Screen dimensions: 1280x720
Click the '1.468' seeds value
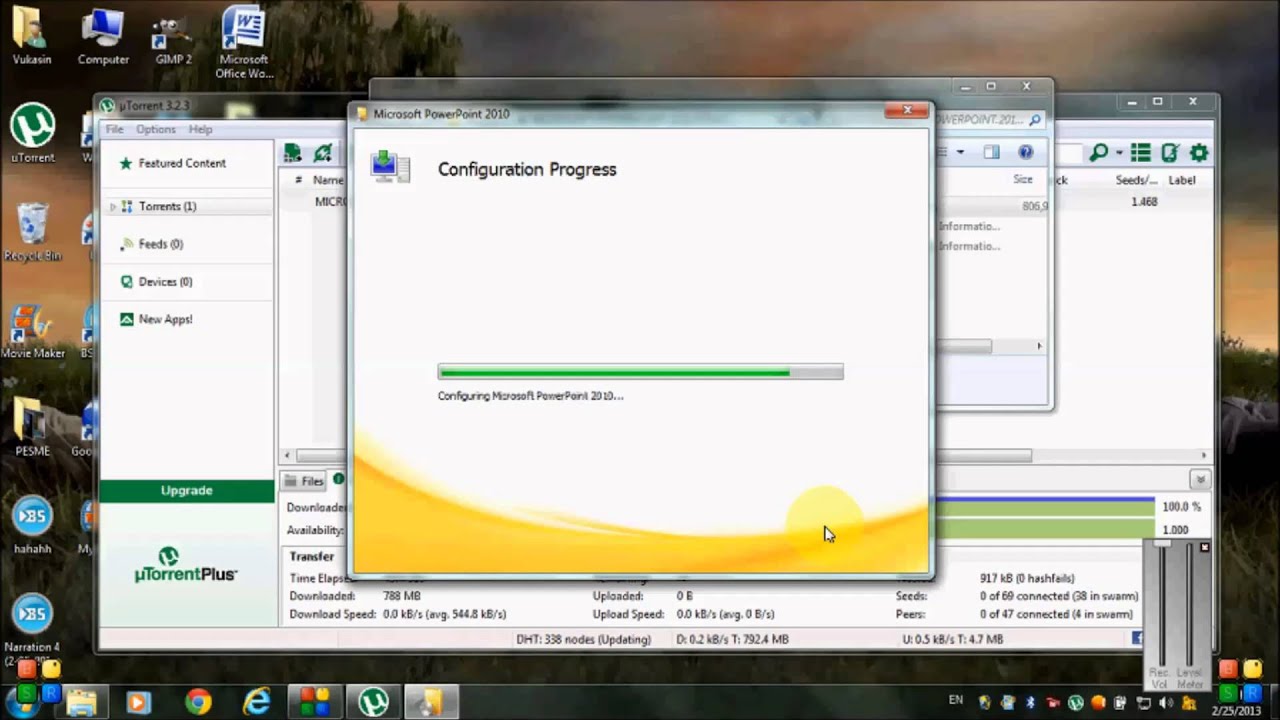coord(1144,202)
